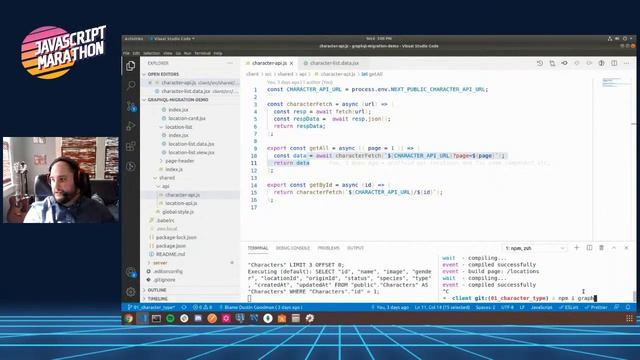Click the compare changes icon in editor toolbar
640x360 pixels.
(552, 63)
